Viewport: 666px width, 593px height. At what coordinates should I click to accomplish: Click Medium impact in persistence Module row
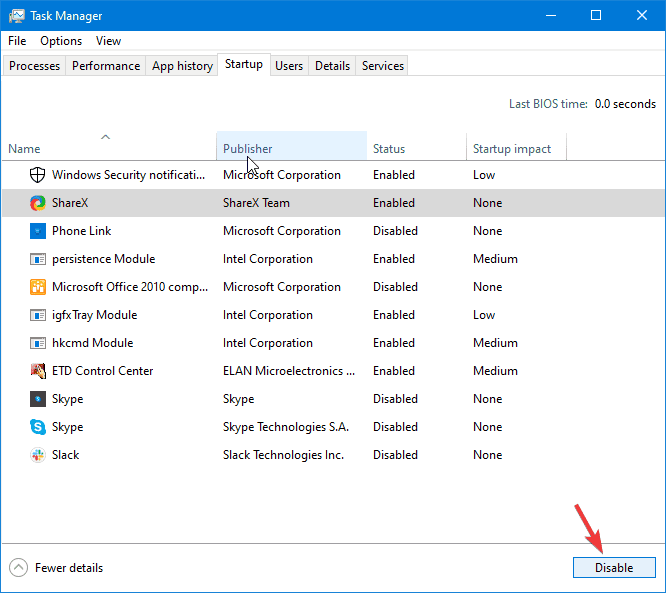point(495,259)
